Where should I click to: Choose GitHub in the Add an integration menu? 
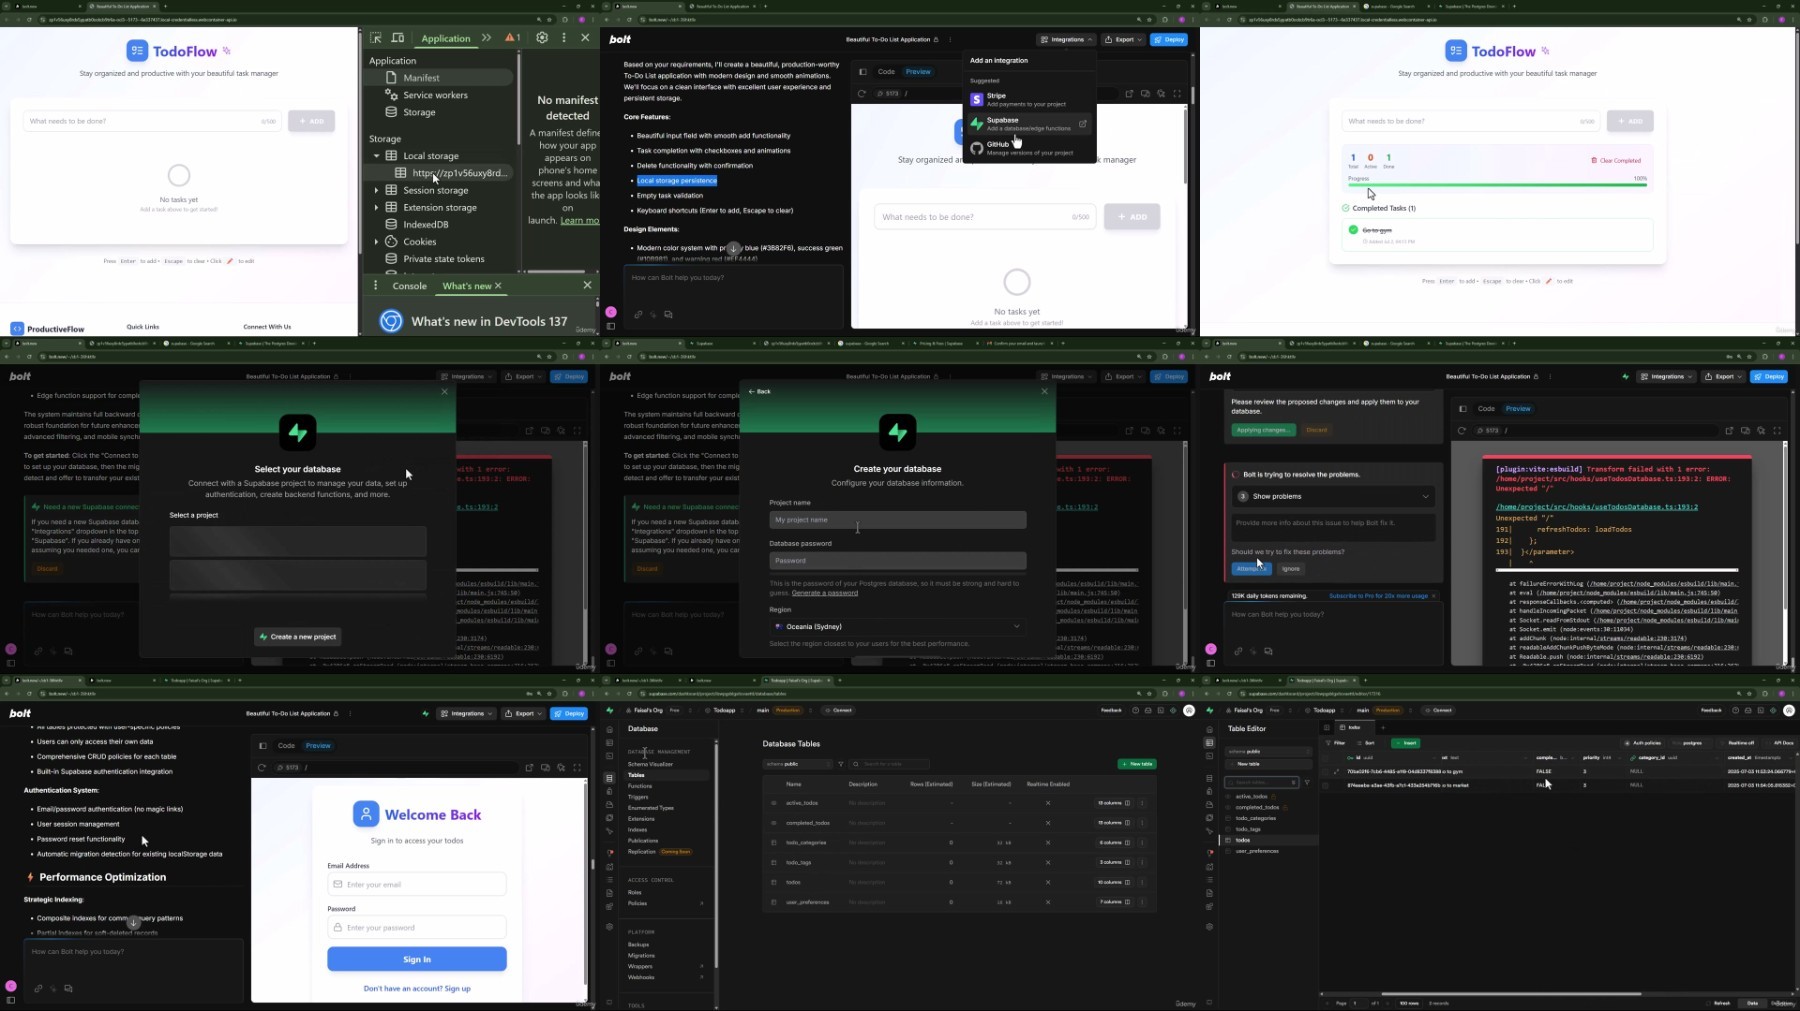pyautogui.click(x=1028, y=148)
